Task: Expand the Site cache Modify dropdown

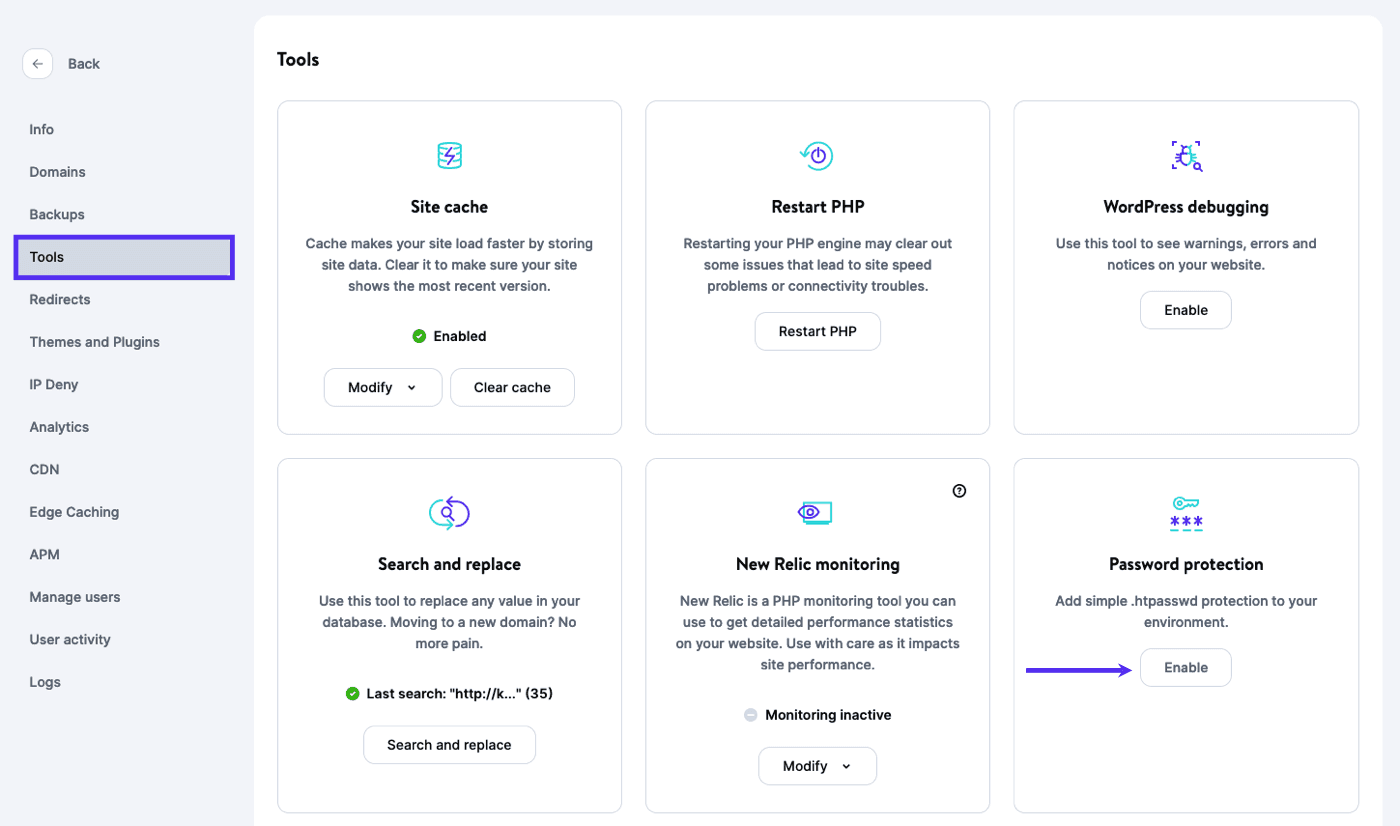Action: click(x=382, y=387)
